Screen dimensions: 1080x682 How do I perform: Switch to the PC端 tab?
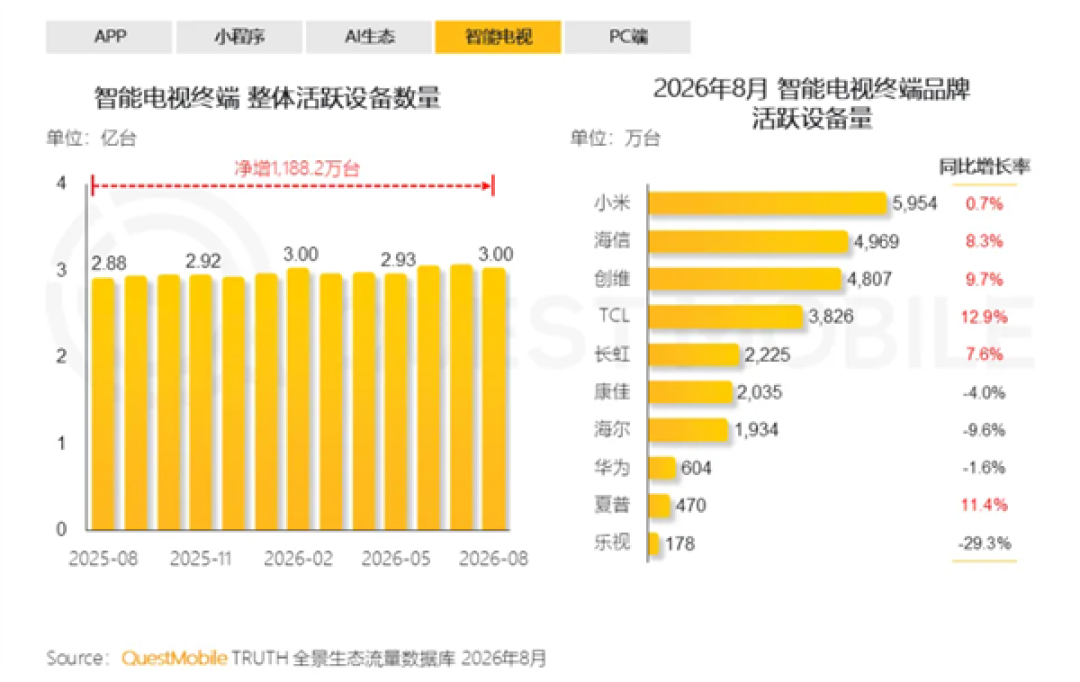coord(627,37)
